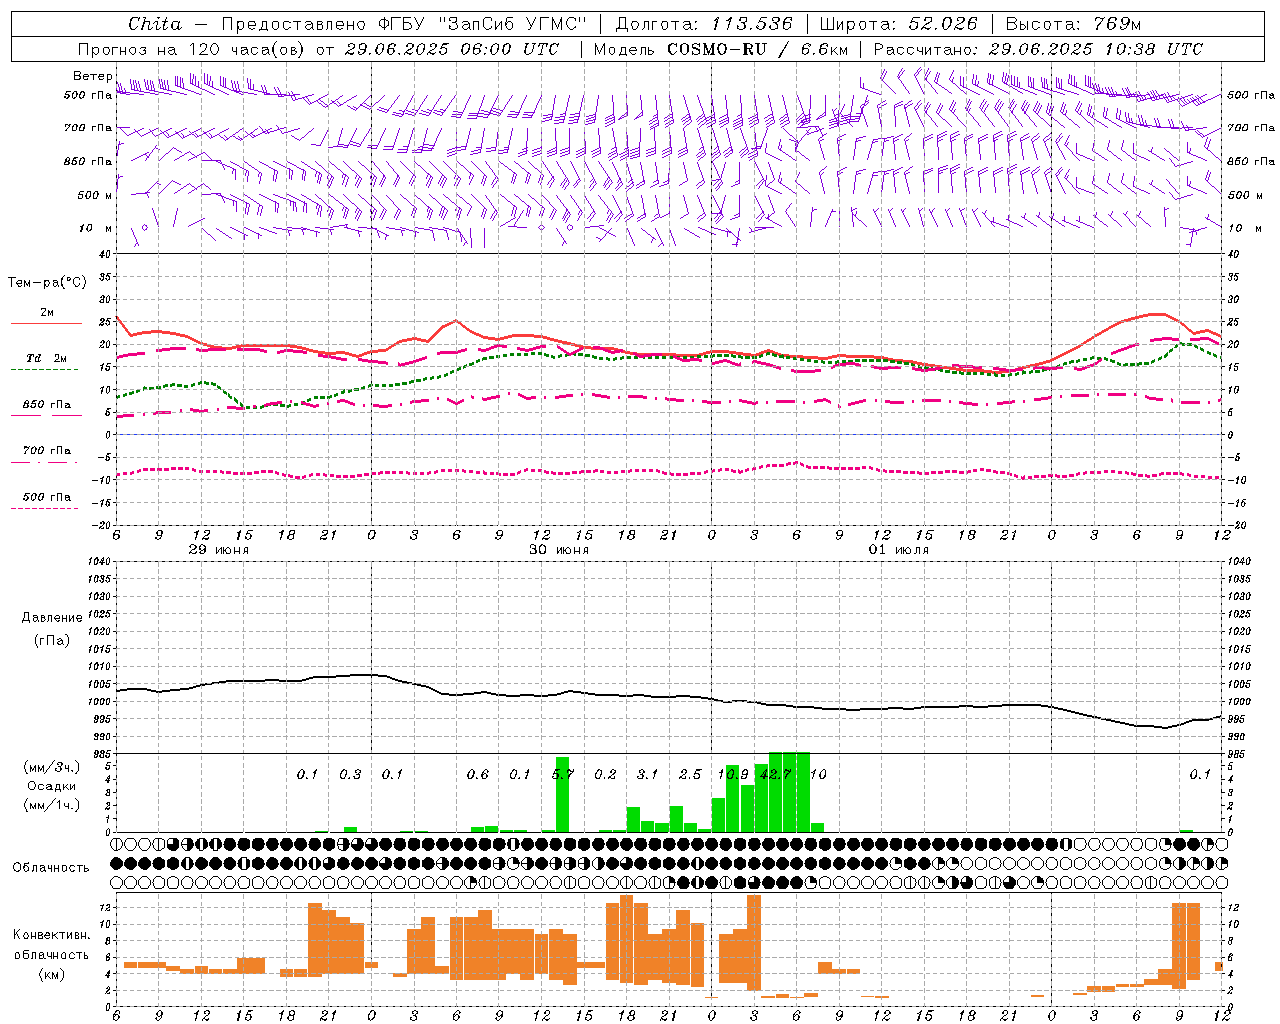The image size is (1280, 1024).
Task: Click the "(мм/3ч.)" precipitation unit label
Action: [x=52, y=767]
